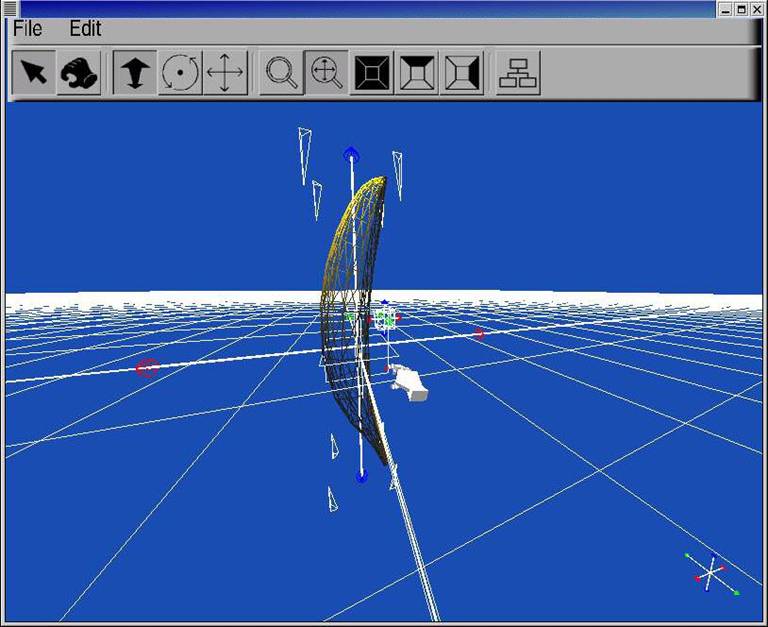768x627 pixels.
Task: Pick the four-way arrow pan tool
Action: [x=225, y=72]
